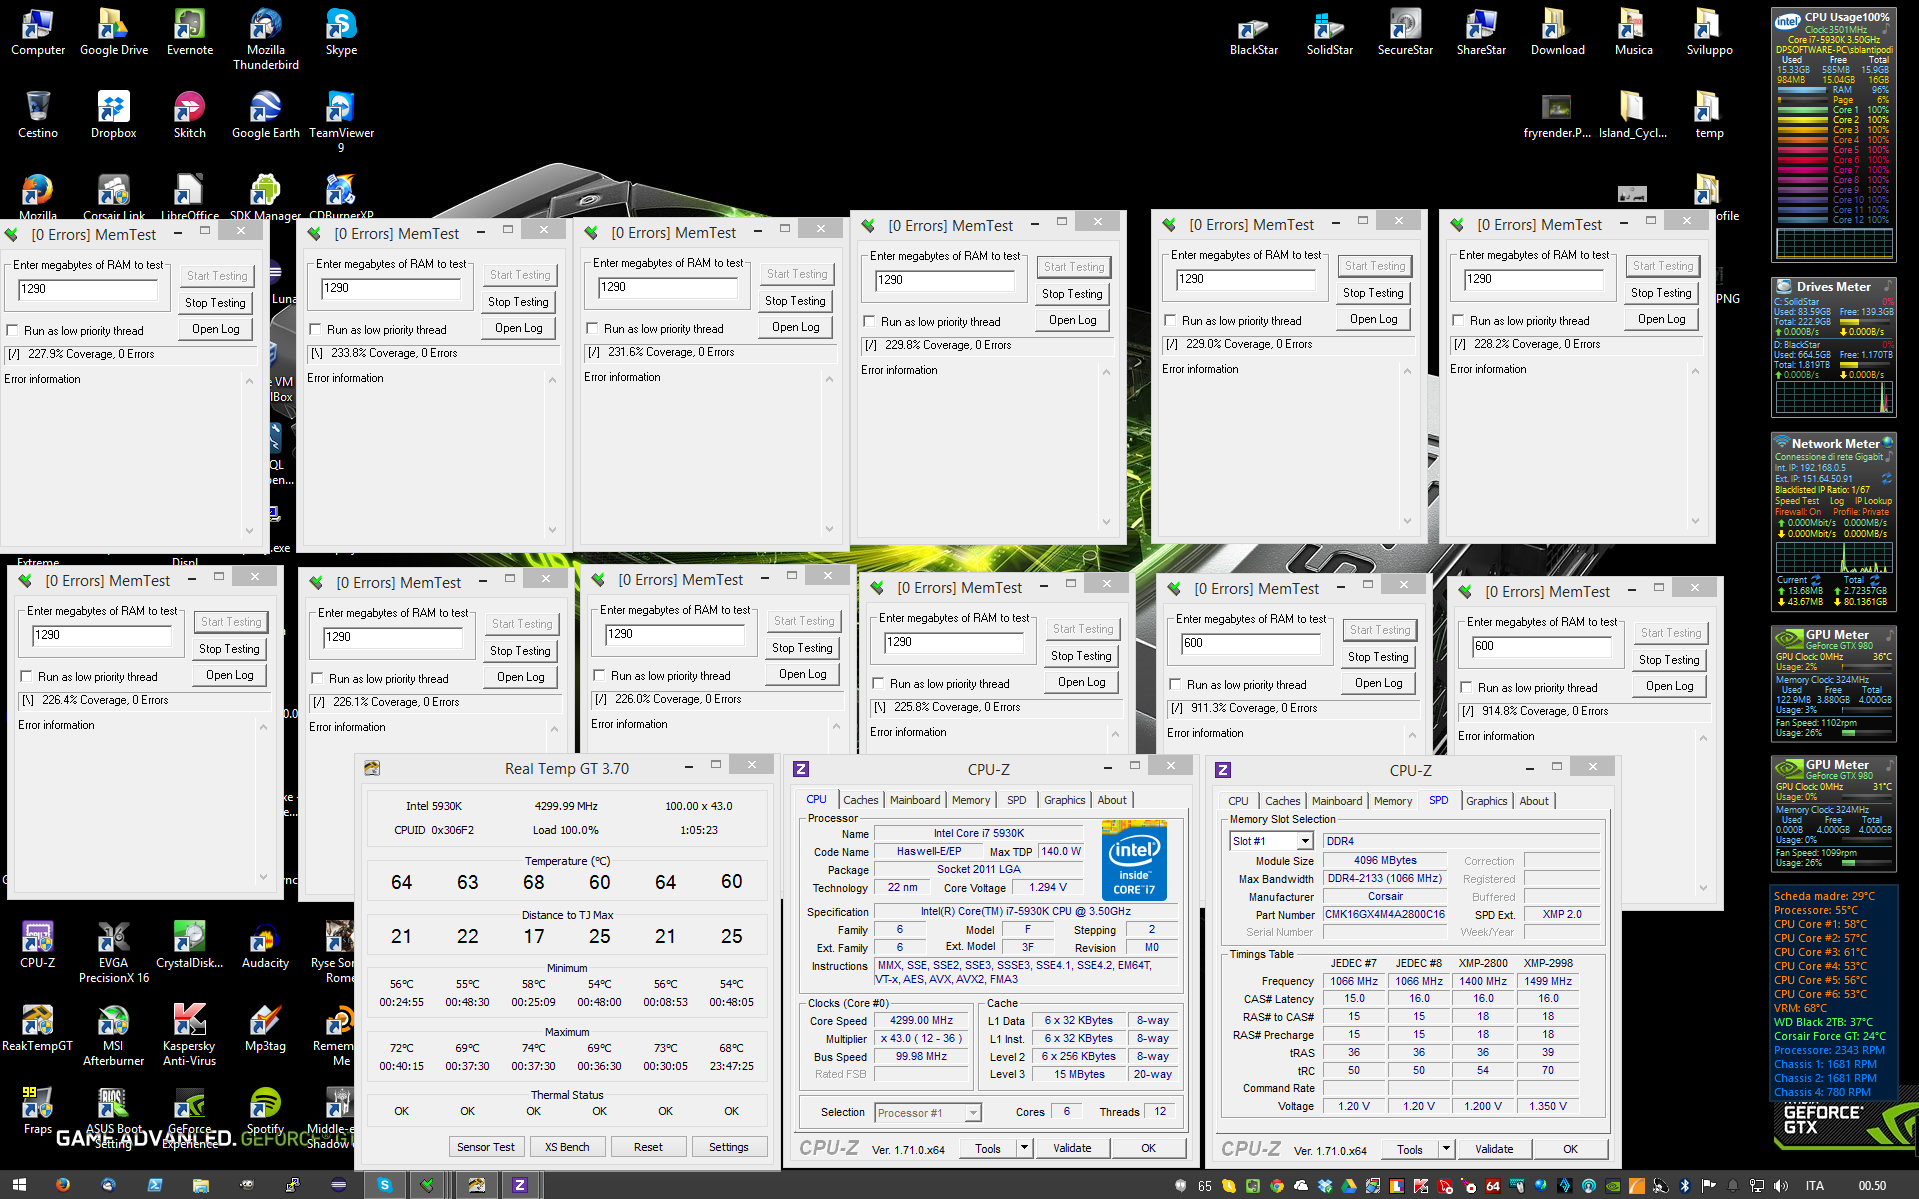Open the EVGA PrecisionX 16 desktop icon
The height and width of the screenshot is (1199, 1919).
click(113, 952)
